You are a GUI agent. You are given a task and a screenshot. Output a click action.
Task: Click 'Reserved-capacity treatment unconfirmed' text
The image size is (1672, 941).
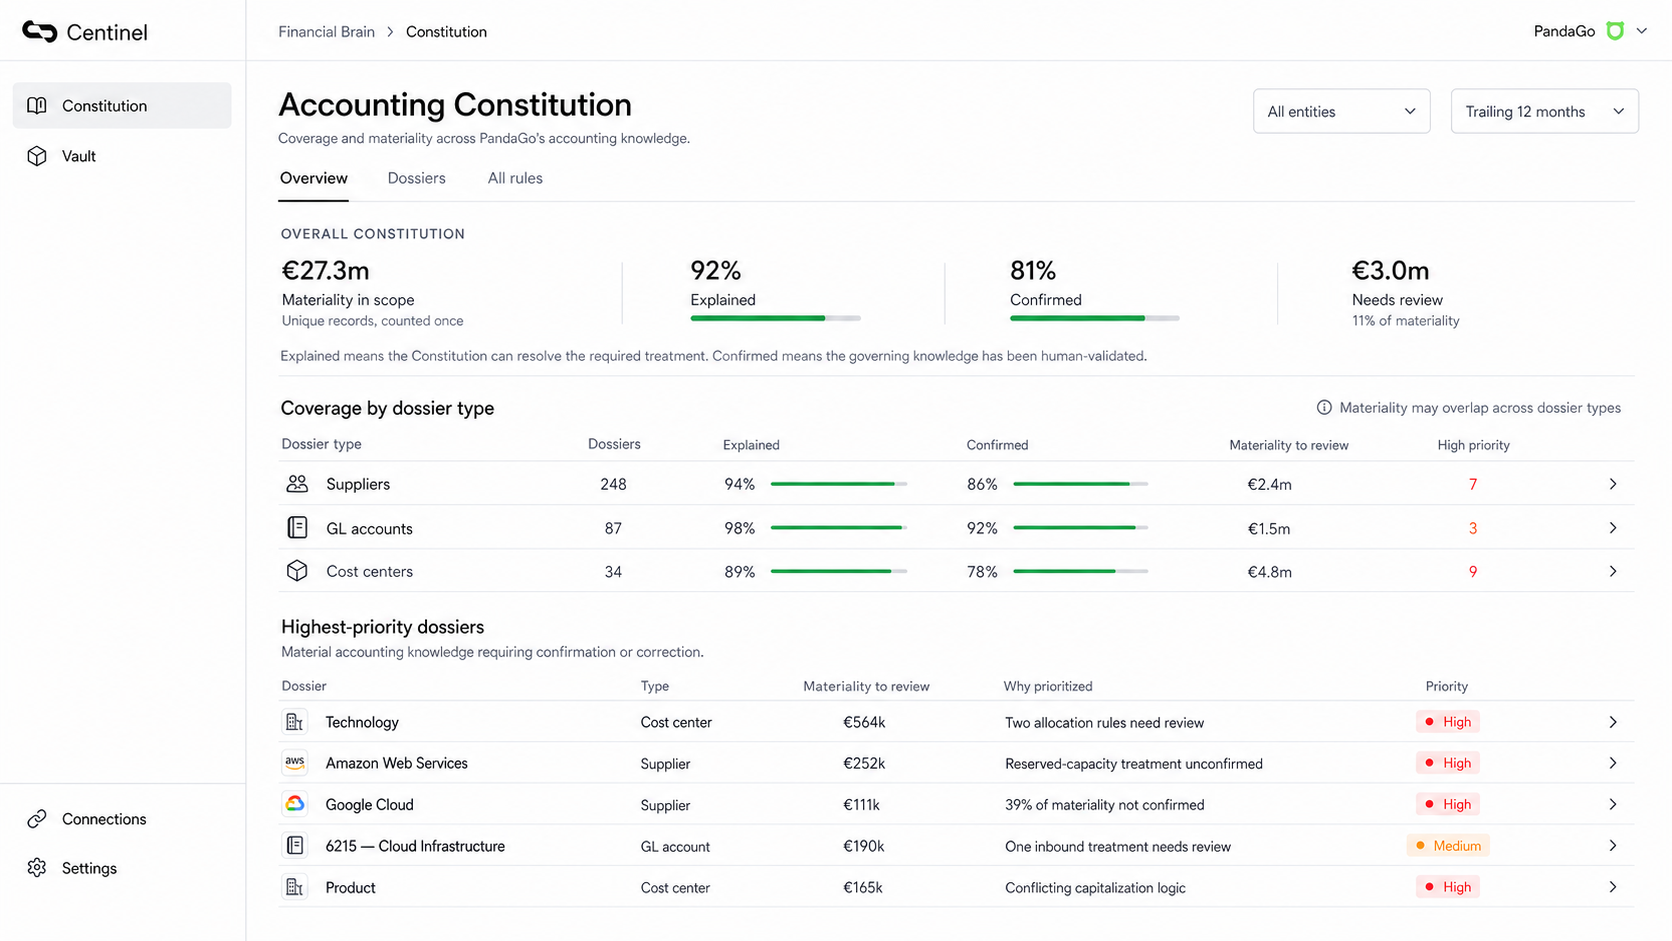pos(1134,764)
